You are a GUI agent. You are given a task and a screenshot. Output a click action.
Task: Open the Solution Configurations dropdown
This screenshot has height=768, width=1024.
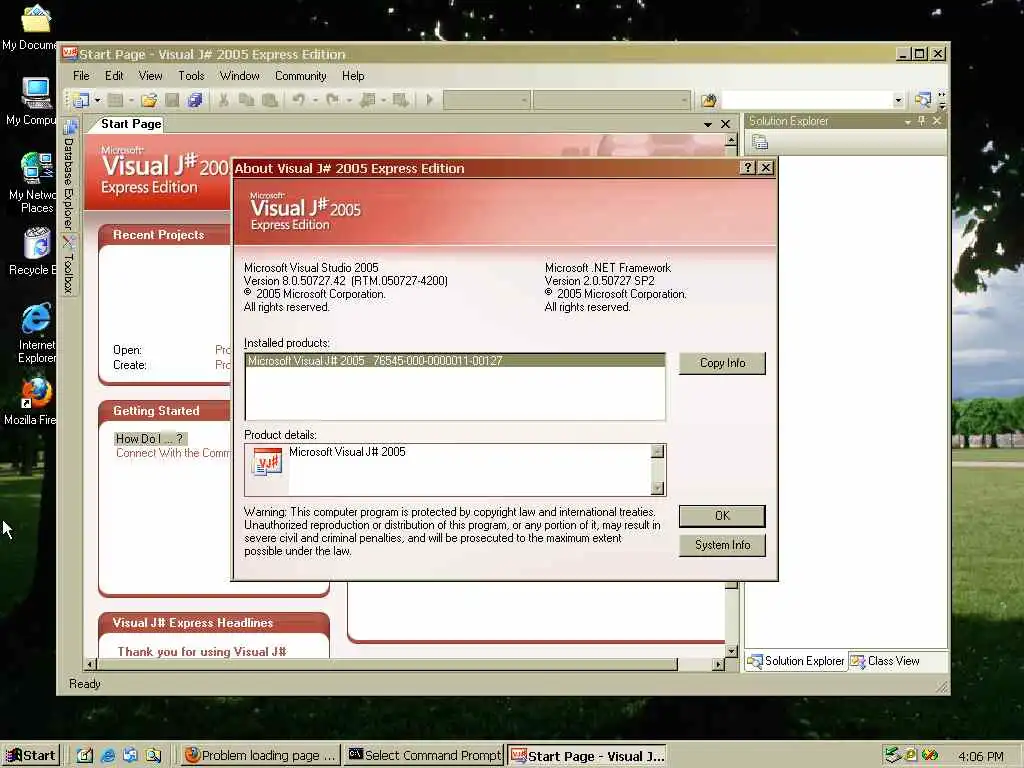pos(524,100)
